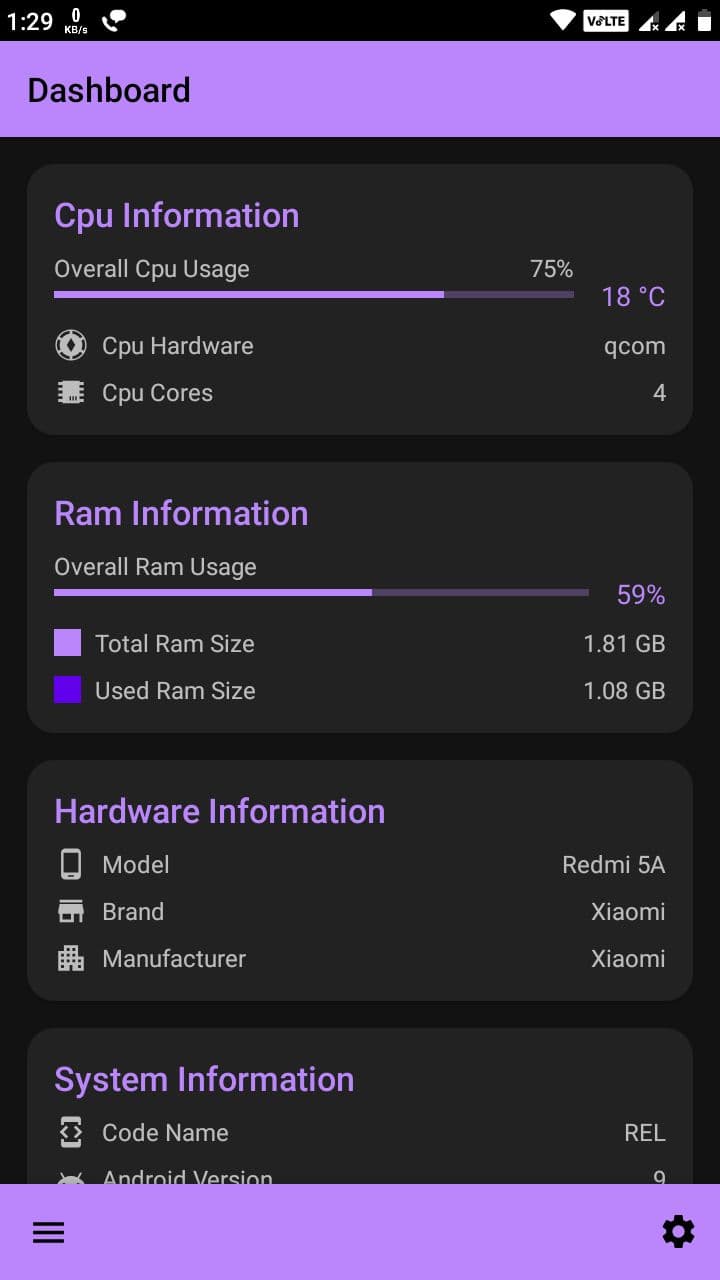Tap the phone icon beside Model
The image size is (720, 1280).
point(70,864)
